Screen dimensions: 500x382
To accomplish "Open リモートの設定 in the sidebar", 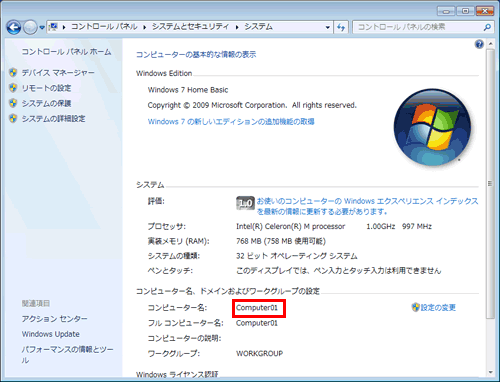I will (46, 88).
